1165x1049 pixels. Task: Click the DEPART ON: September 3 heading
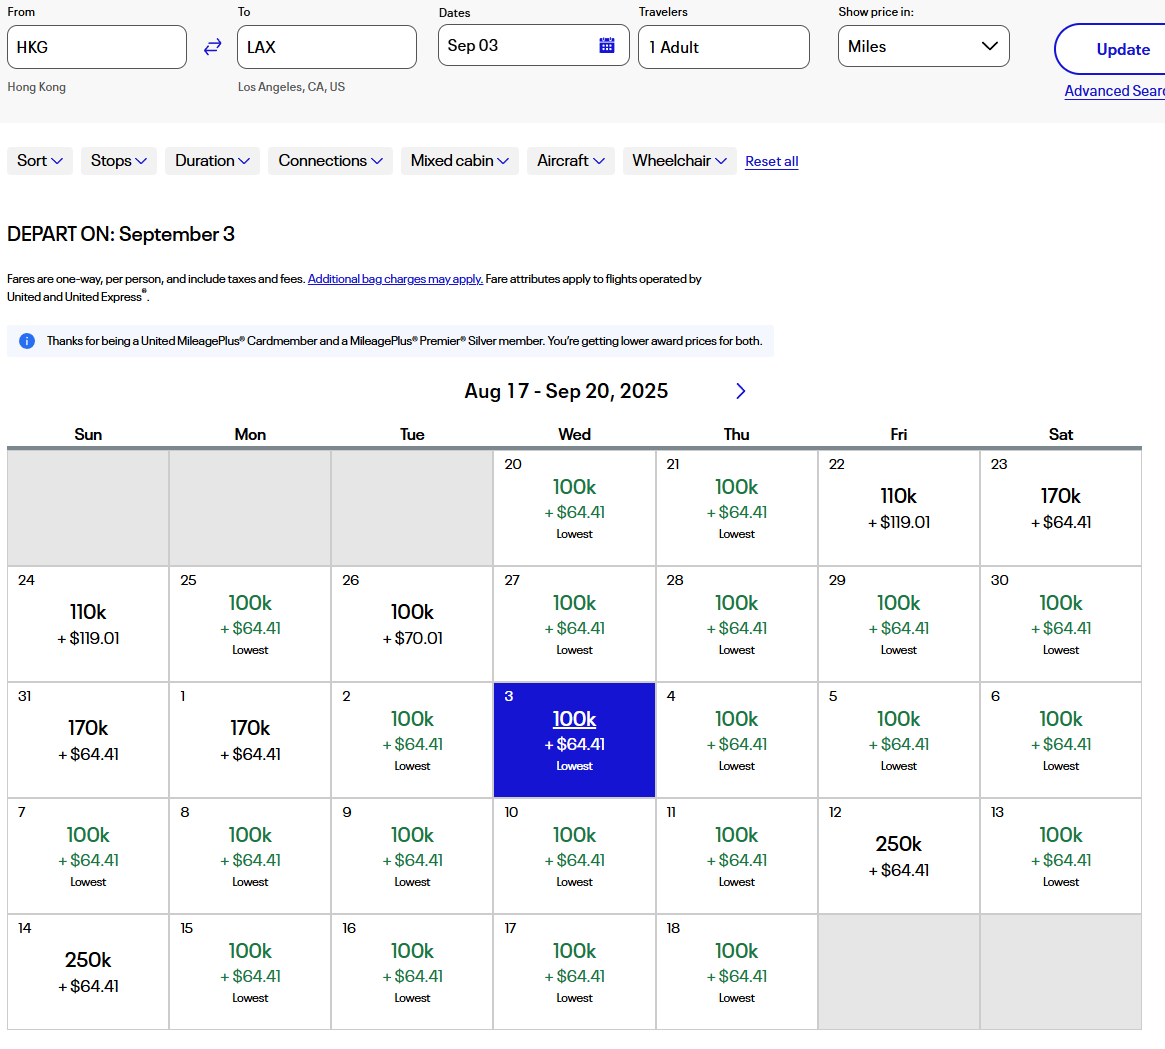[x=121, y=234]
